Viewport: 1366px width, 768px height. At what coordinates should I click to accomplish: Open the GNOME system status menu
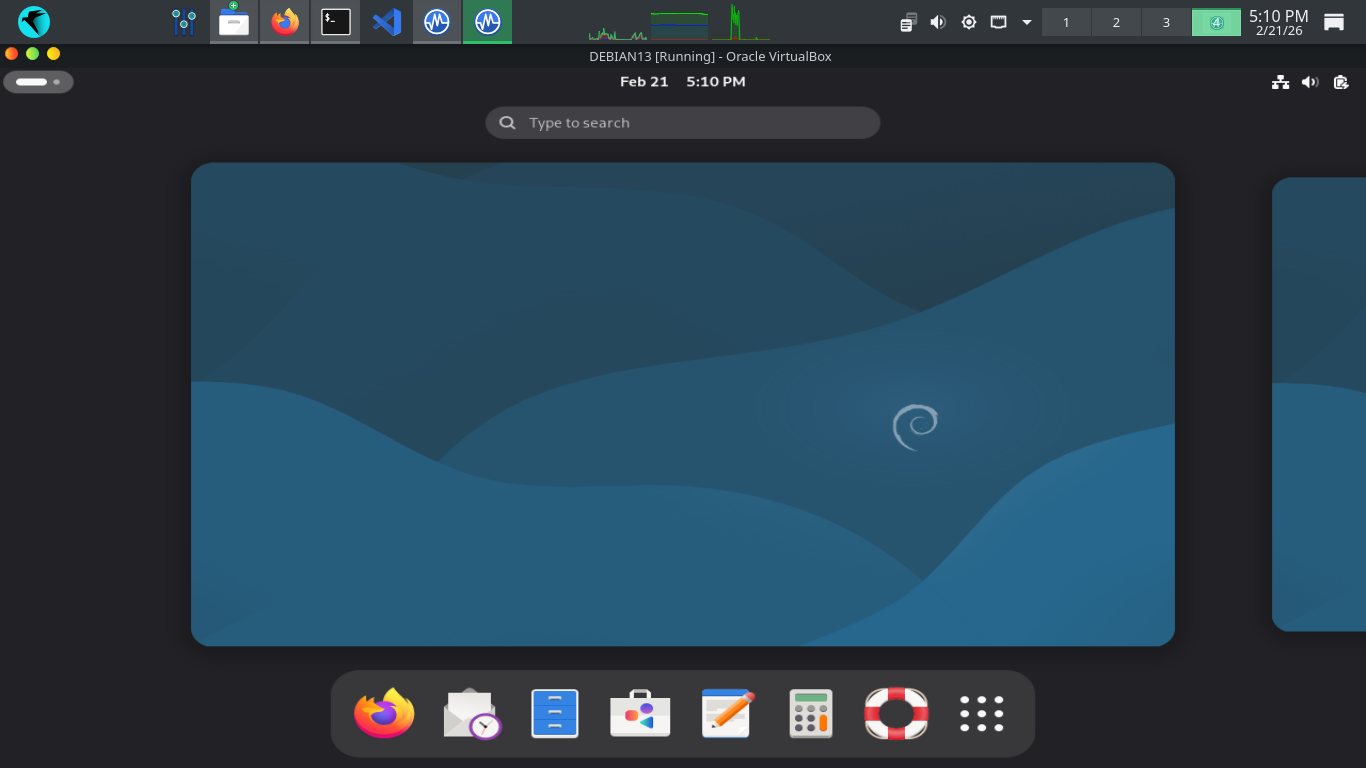click(x=1310, y=82)
